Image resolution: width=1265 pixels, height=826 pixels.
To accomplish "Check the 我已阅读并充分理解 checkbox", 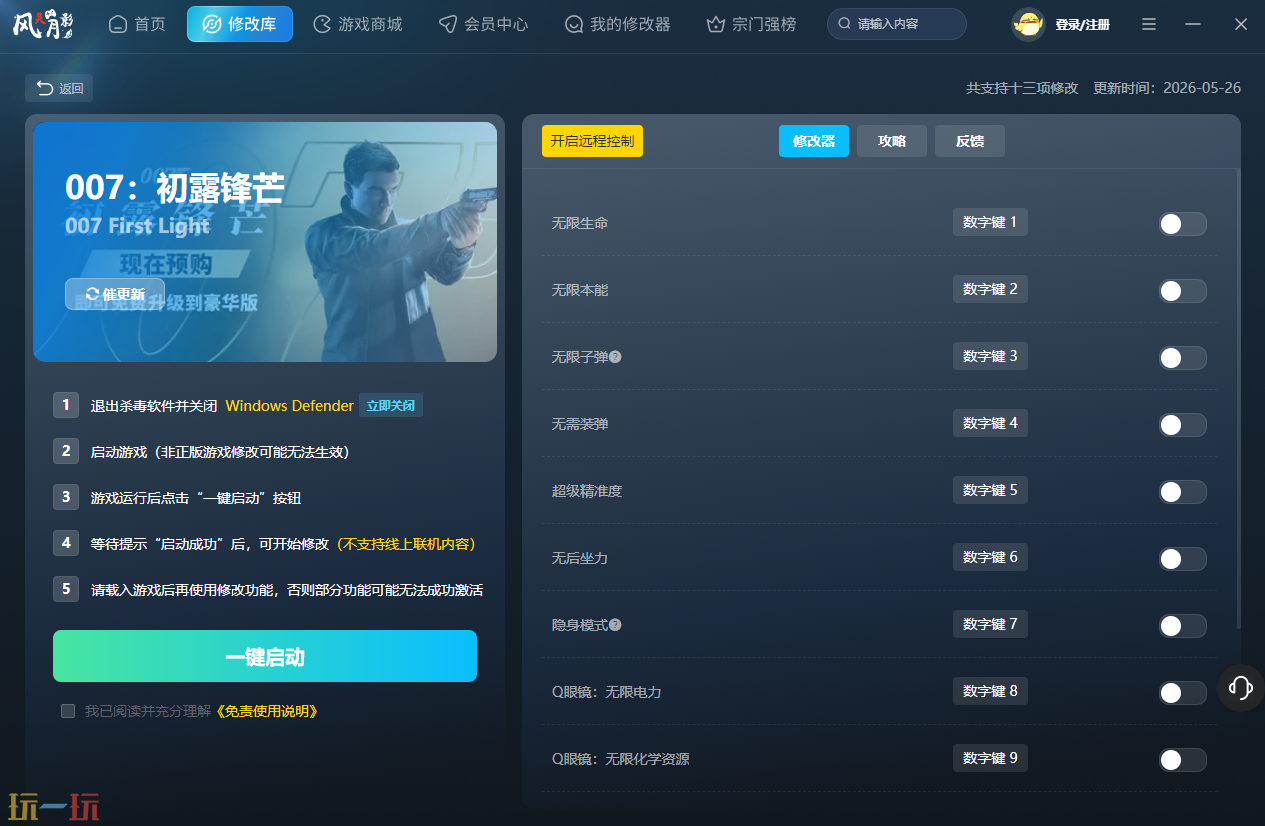I will tap(68, 711).
